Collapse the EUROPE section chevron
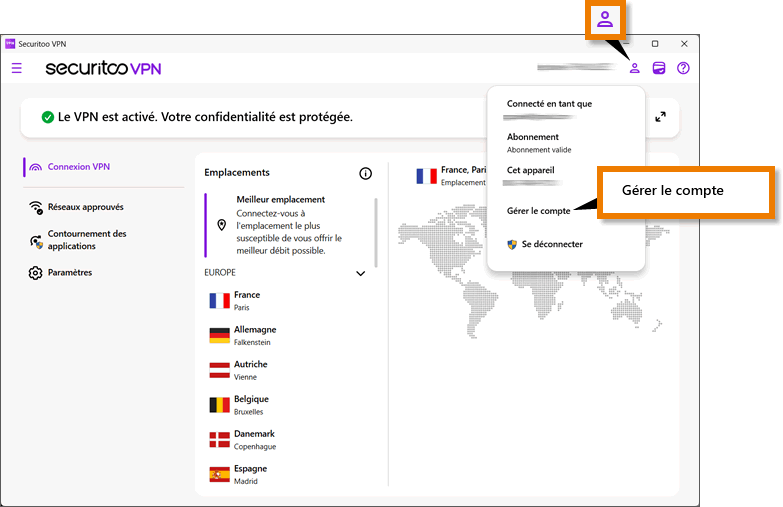This screenshot has height=507, width=783. coord(361,273)
